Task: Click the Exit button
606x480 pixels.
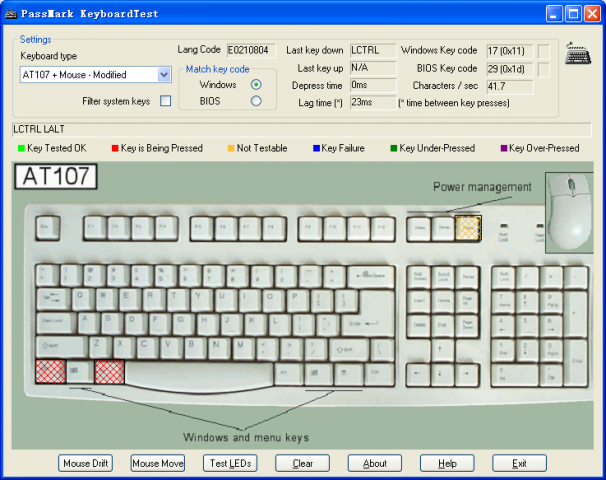Action: tap(519, 463)
